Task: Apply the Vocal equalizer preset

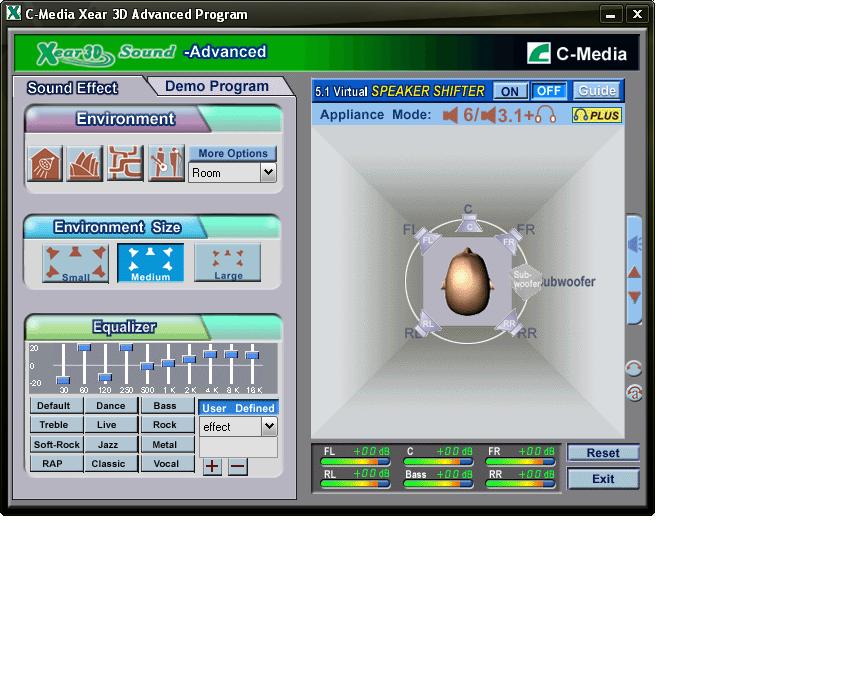Action: click(x=167, y=464)
